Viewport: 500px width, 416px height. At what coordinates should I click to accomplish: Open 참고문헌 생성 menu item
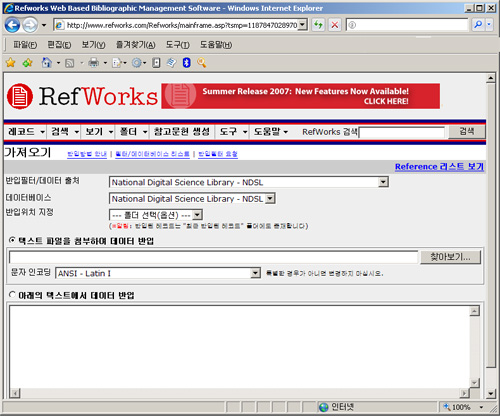(x=182, y=132)
